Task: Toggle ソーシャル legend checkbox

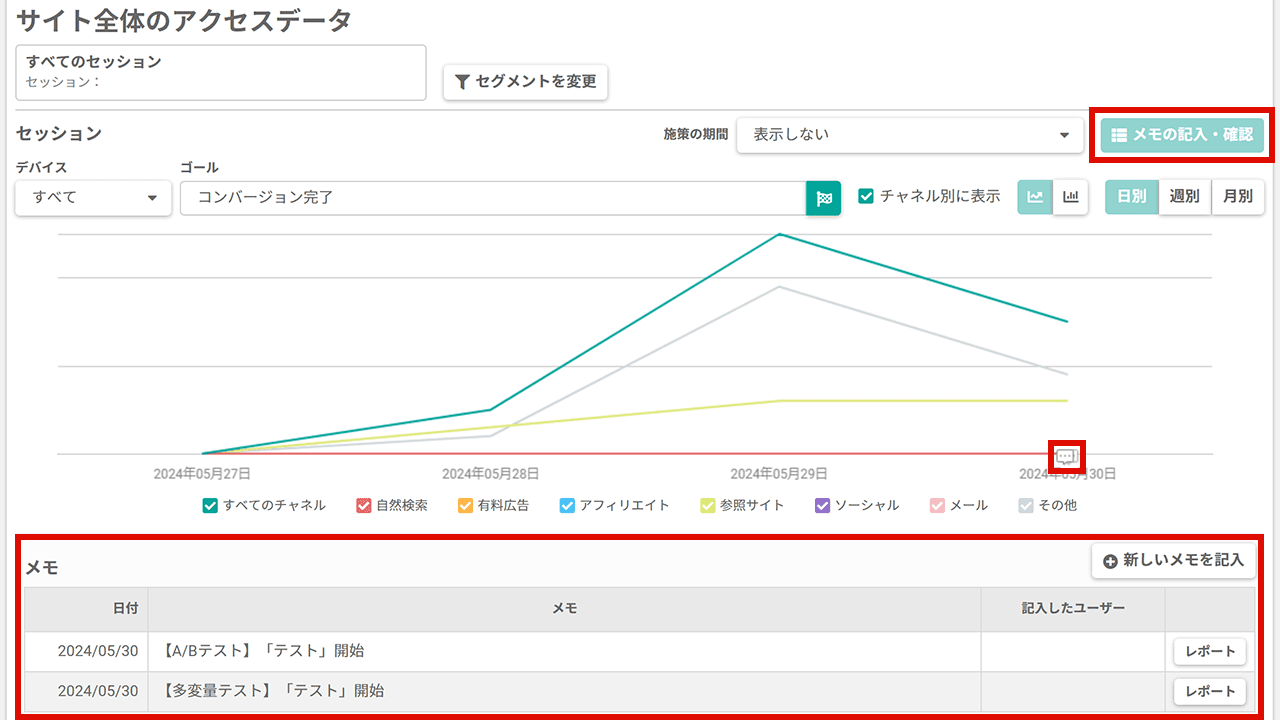Action: tap(823, 505)
